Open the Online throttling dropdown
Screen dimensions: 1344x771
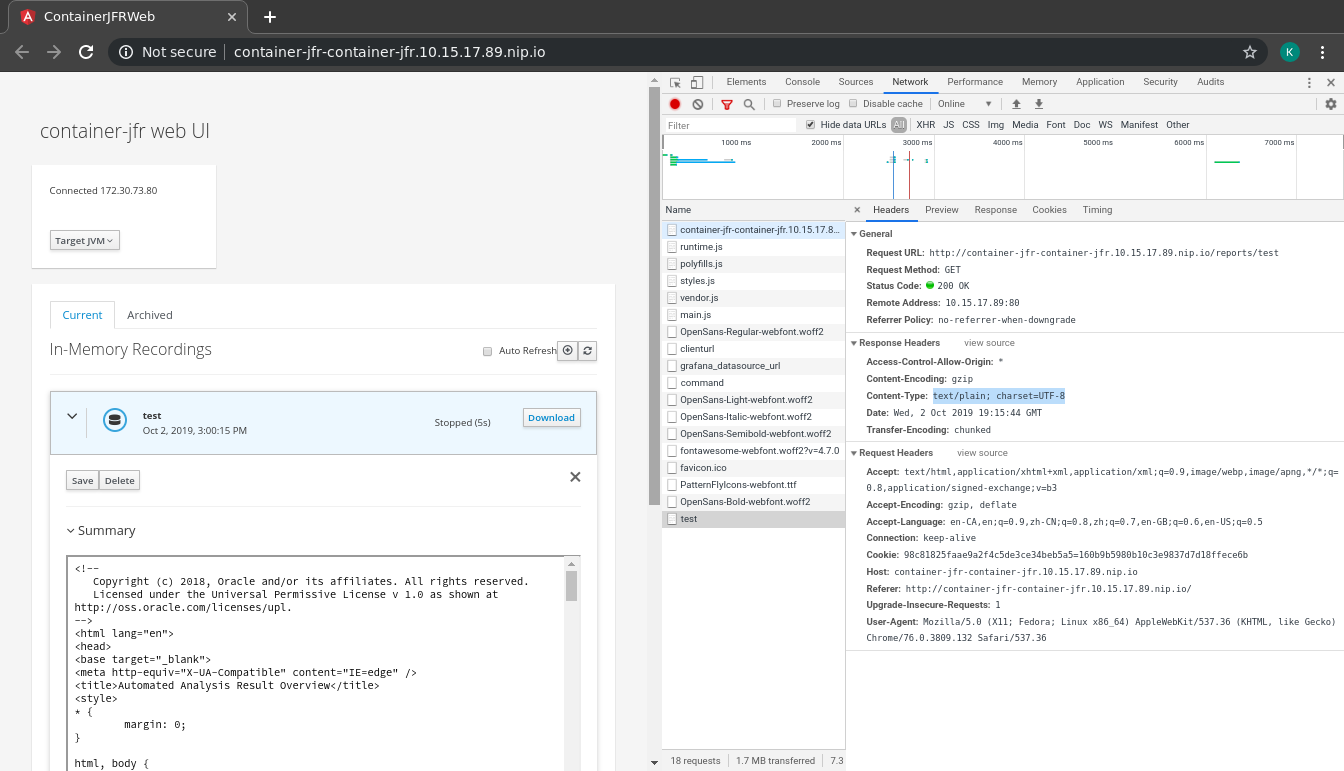(x=965, y=104)
